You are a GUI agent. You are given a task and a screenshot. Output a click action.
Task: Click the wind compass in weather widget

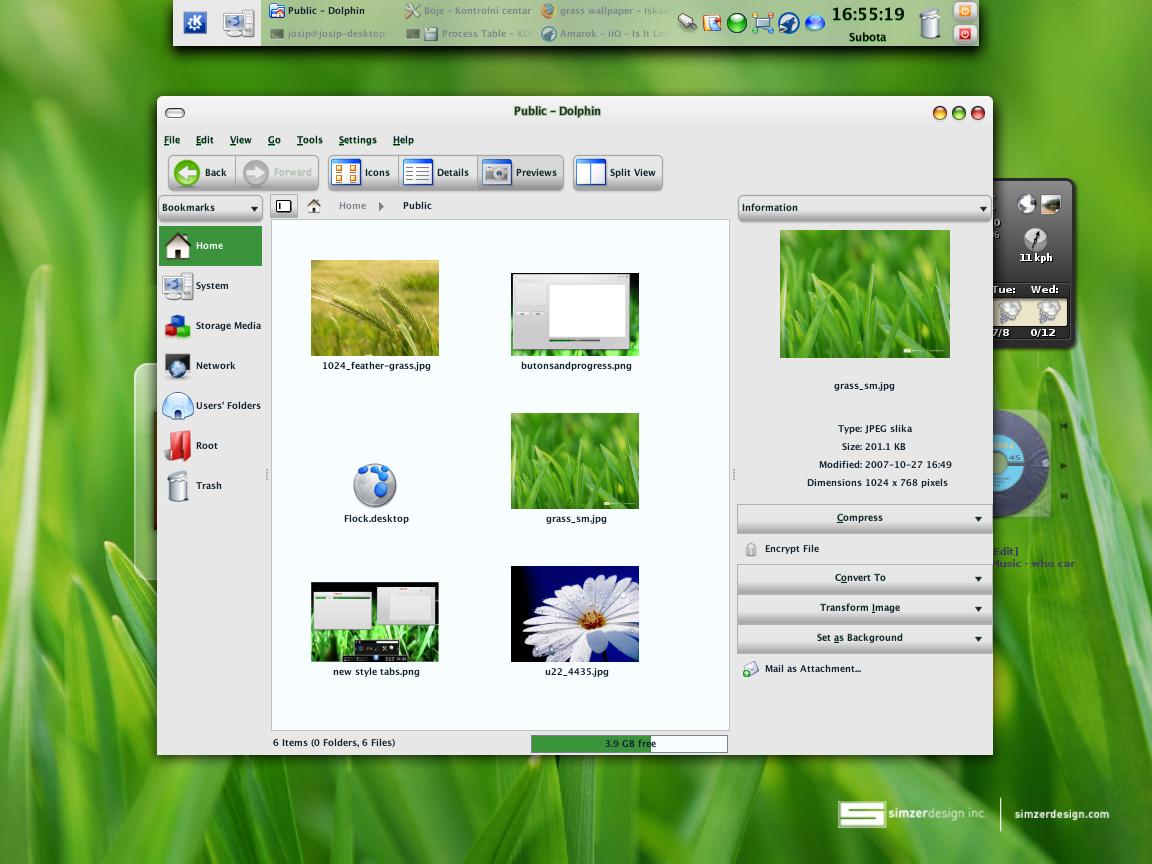(x=1035, y=239)
